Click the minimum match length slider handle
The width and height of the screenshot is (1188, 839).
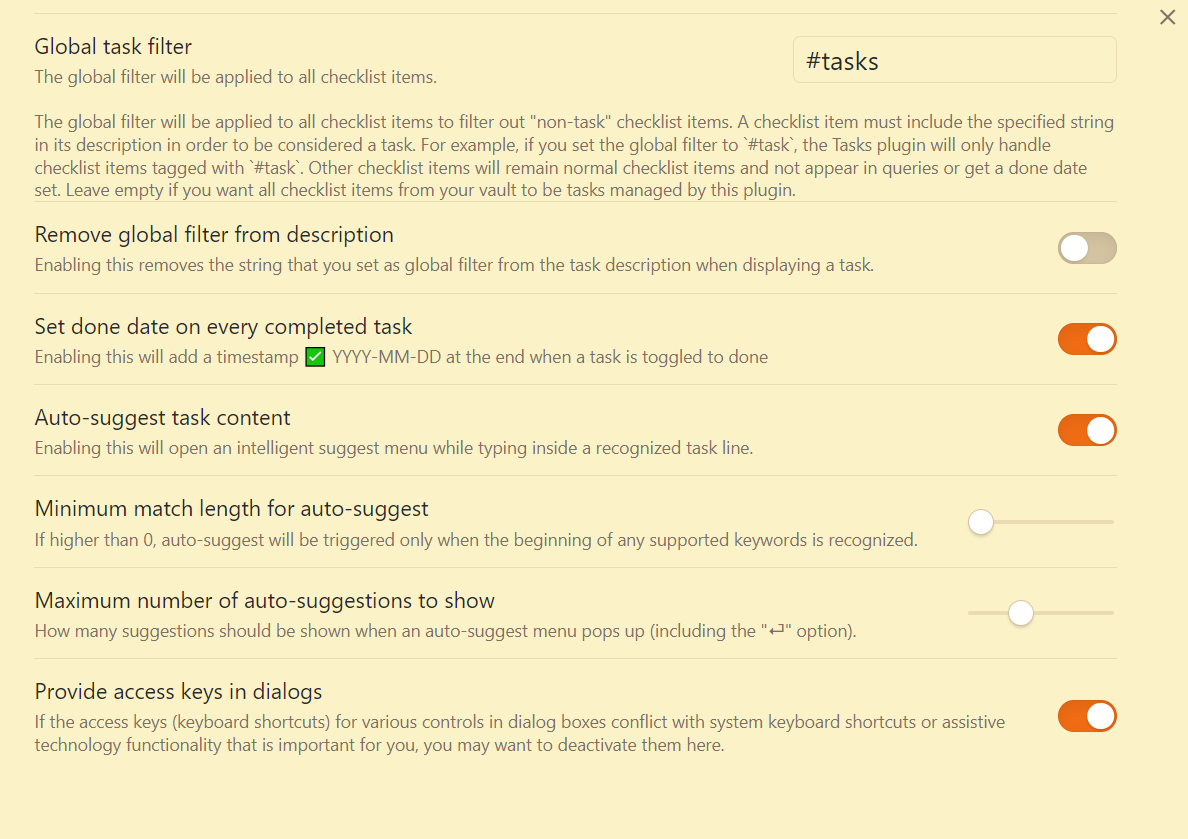(x=980, y=521)
